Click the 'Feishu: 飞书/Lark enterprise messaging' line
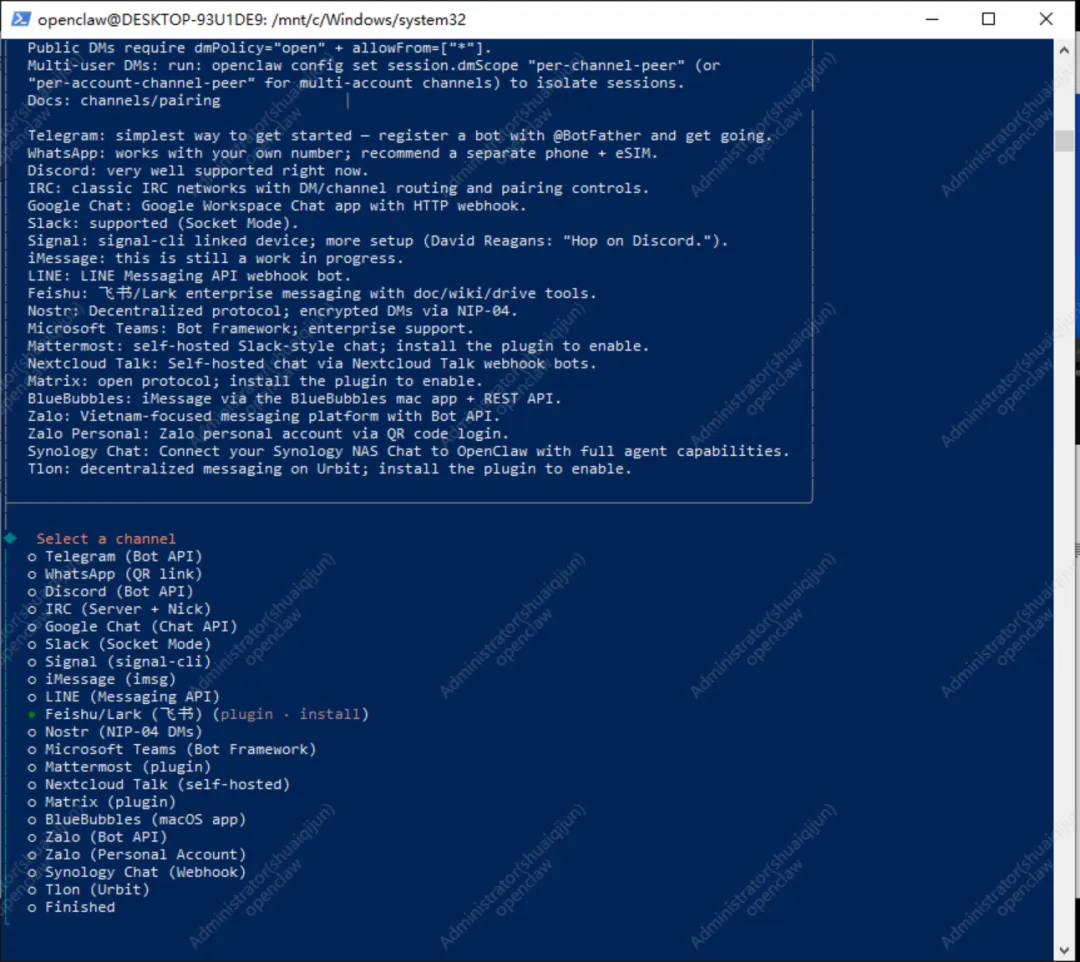The image size is (1080, 962). (x=312, y=294)
